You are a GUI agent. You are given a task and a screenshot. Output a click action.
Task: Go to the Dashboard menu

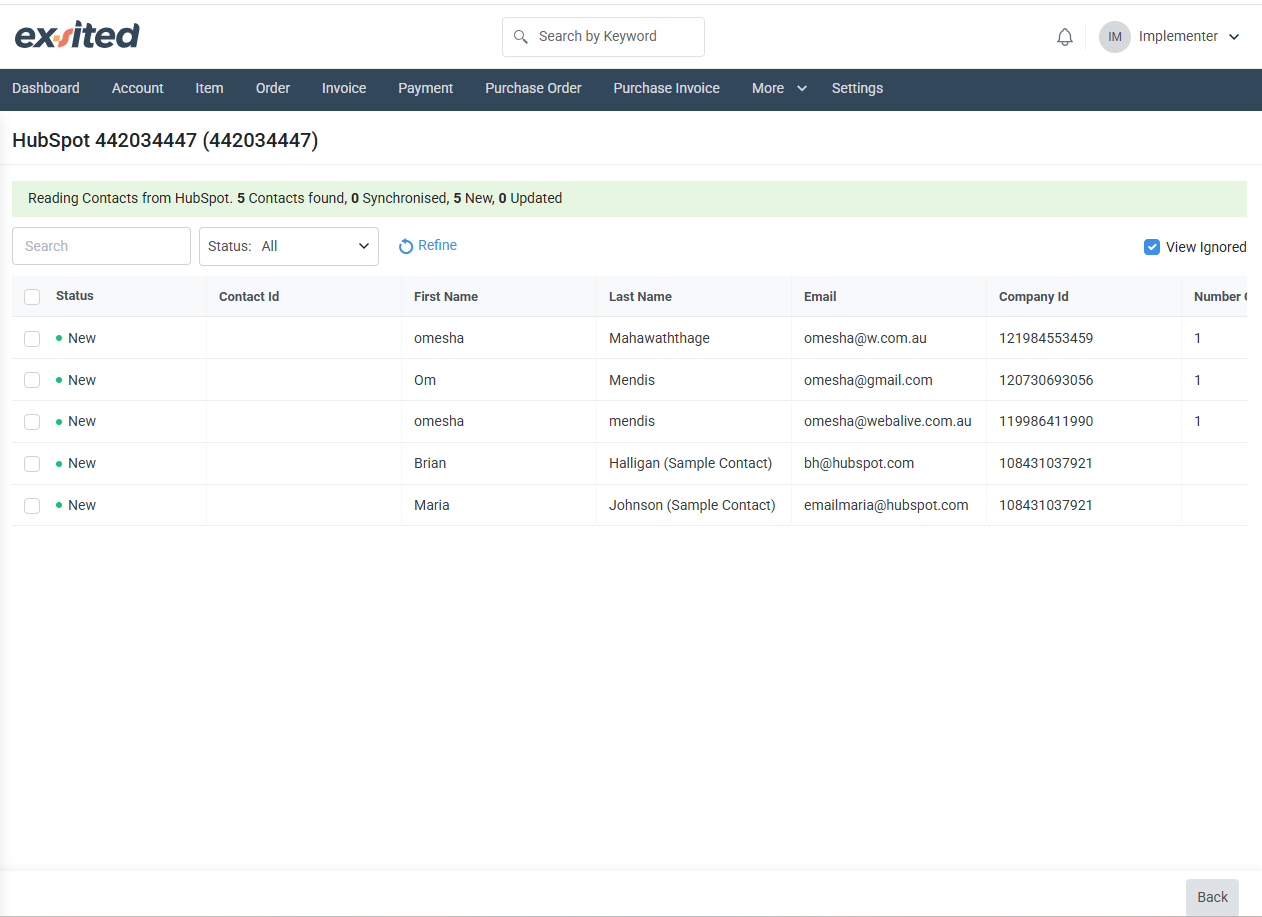click(46, 88)
